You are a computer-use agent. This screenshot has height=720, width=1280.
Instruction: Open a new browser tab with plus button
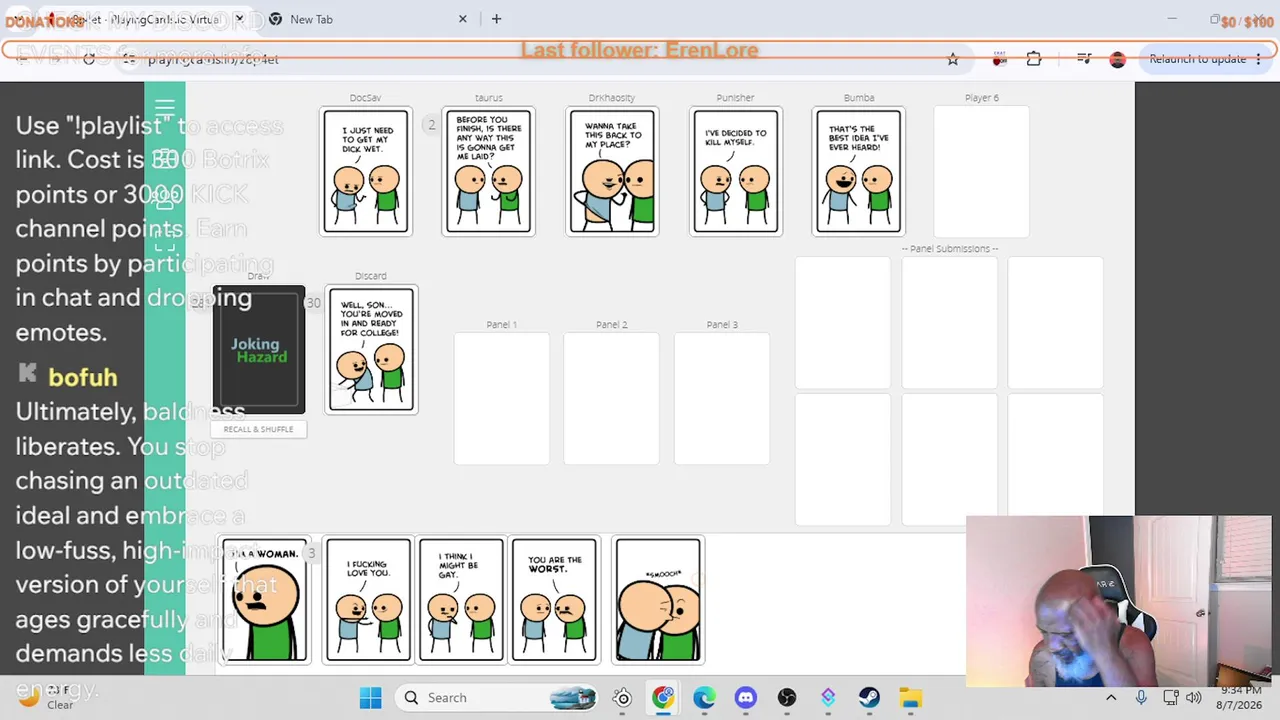click(496, 19)
